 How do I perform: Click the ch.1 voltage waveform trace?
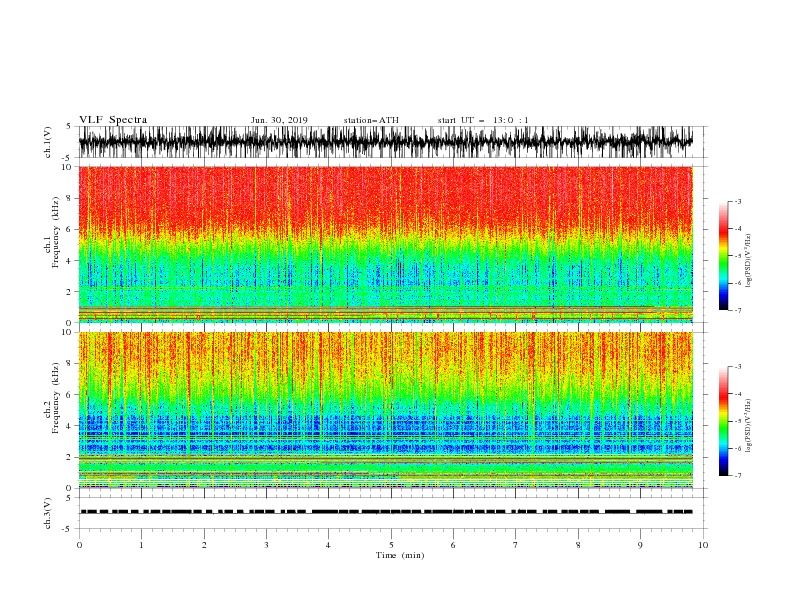tap(385, 142)
